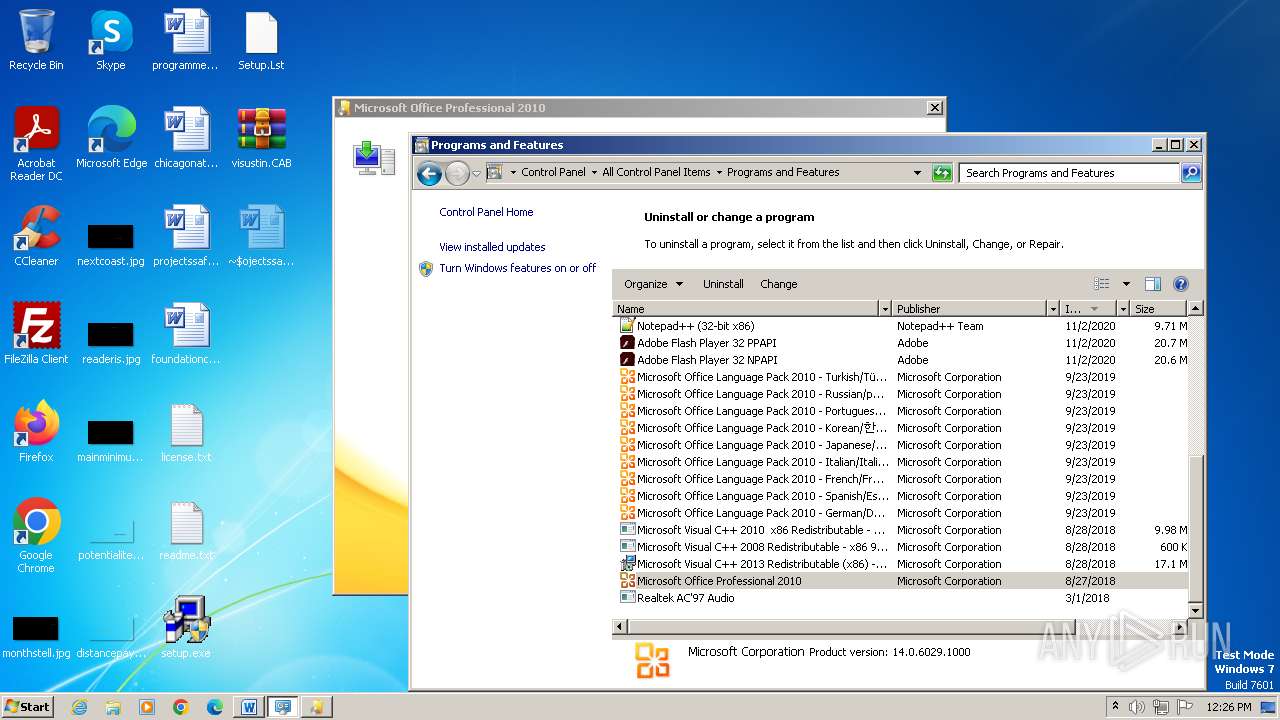Select visustin.CAB archive file

click(x=261, y=137)
